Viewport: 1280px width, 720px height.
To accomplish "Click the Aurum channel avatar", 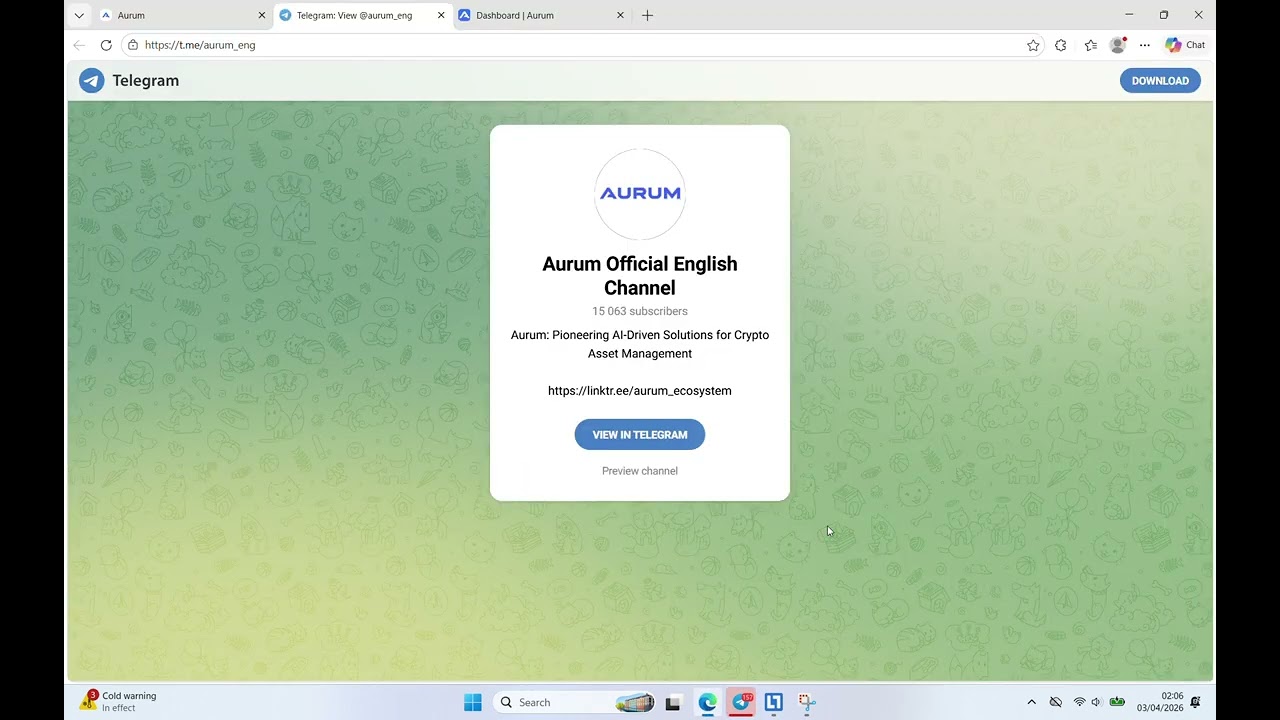I will pyautogui.click(x=640, y=194).
